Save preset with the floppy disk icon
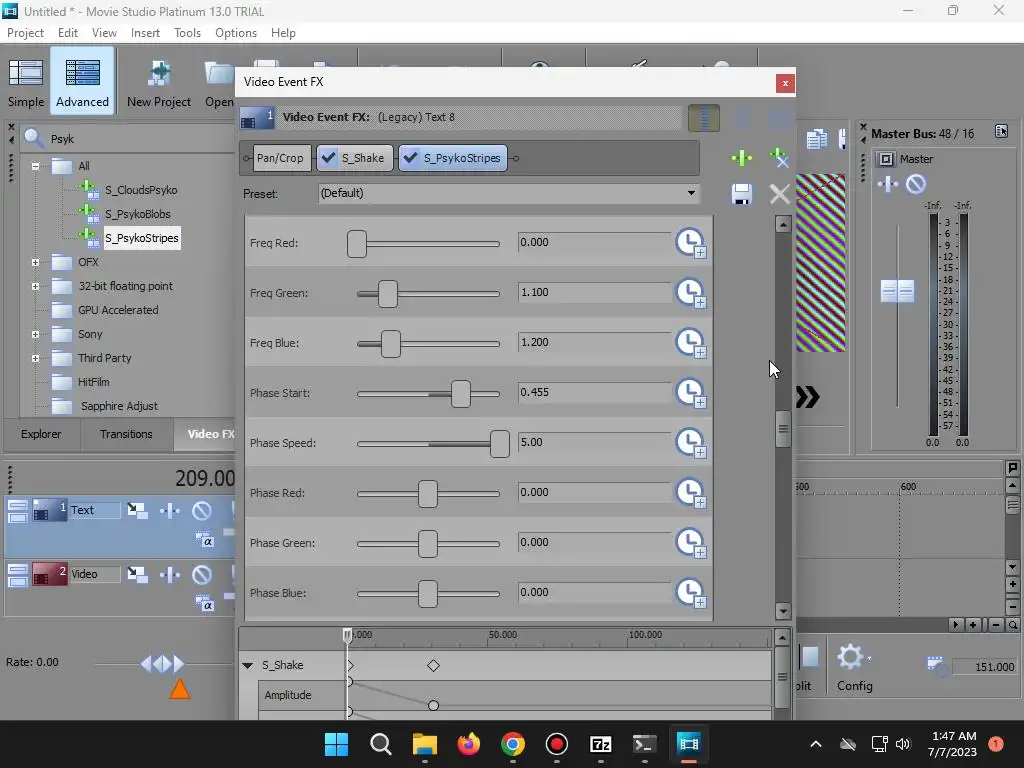This screenshot has width=1024, height=768. coord(741,194)
